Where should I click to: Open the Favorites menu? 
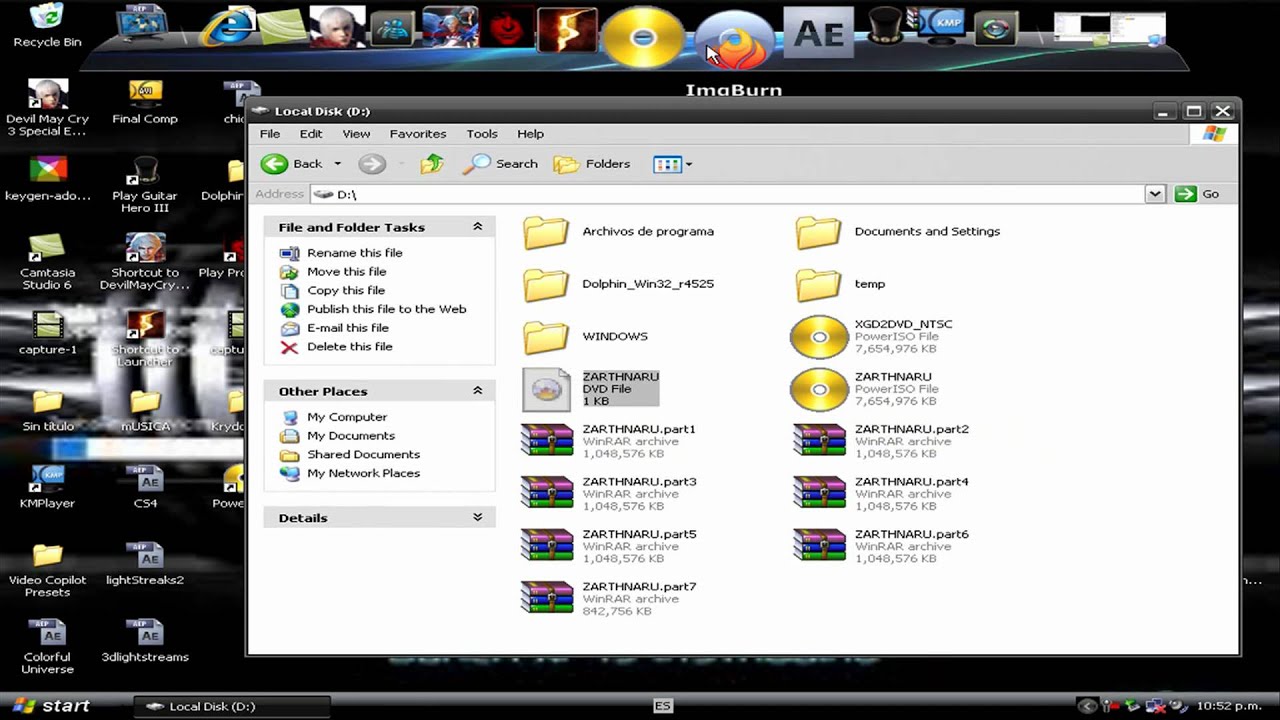pos(418,134)
